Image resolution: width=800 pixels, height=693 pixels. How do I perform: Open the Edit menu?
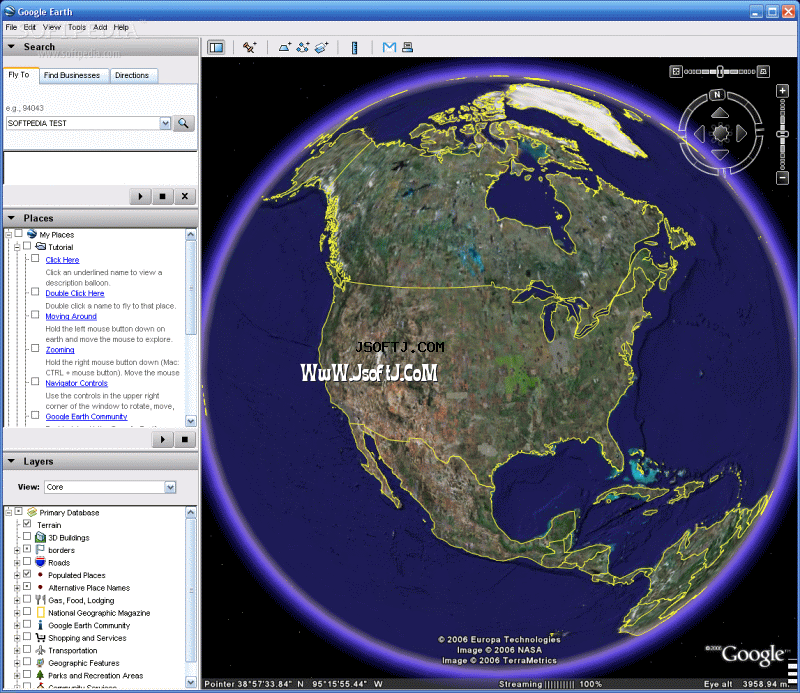point(30,27)
